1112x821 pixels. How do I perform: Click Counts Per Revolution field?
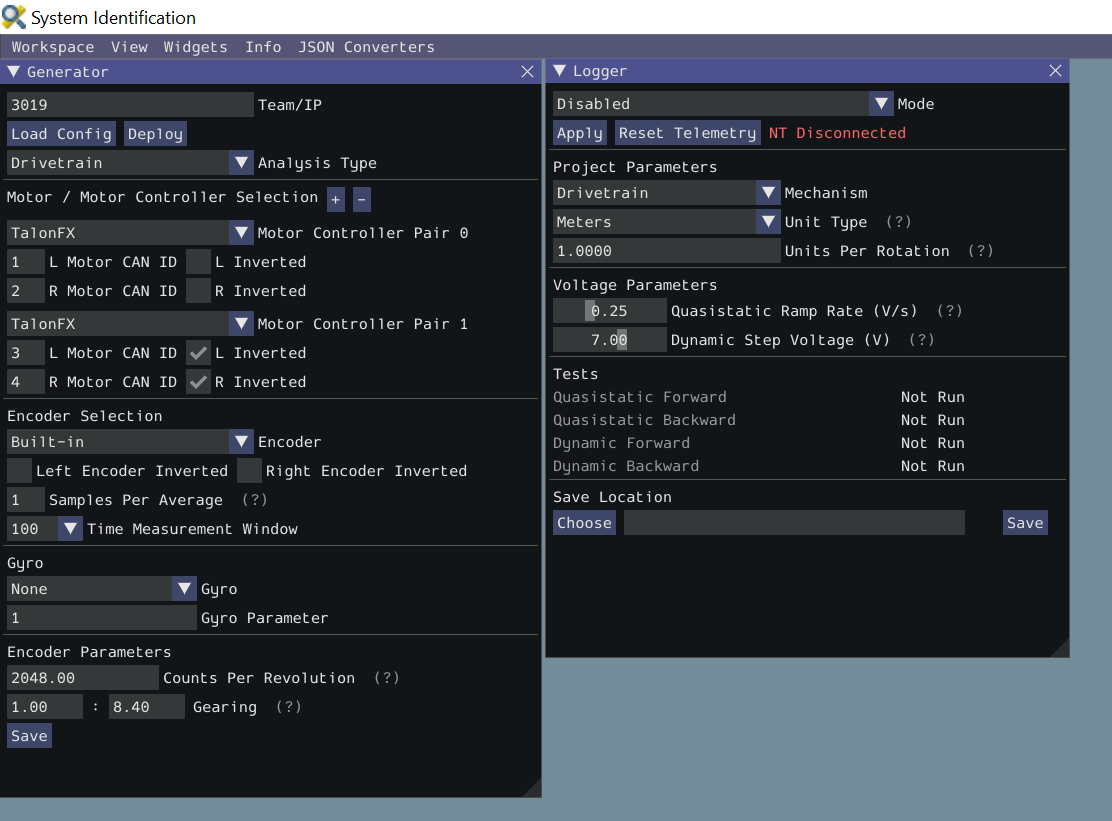[x=82, y=678]
